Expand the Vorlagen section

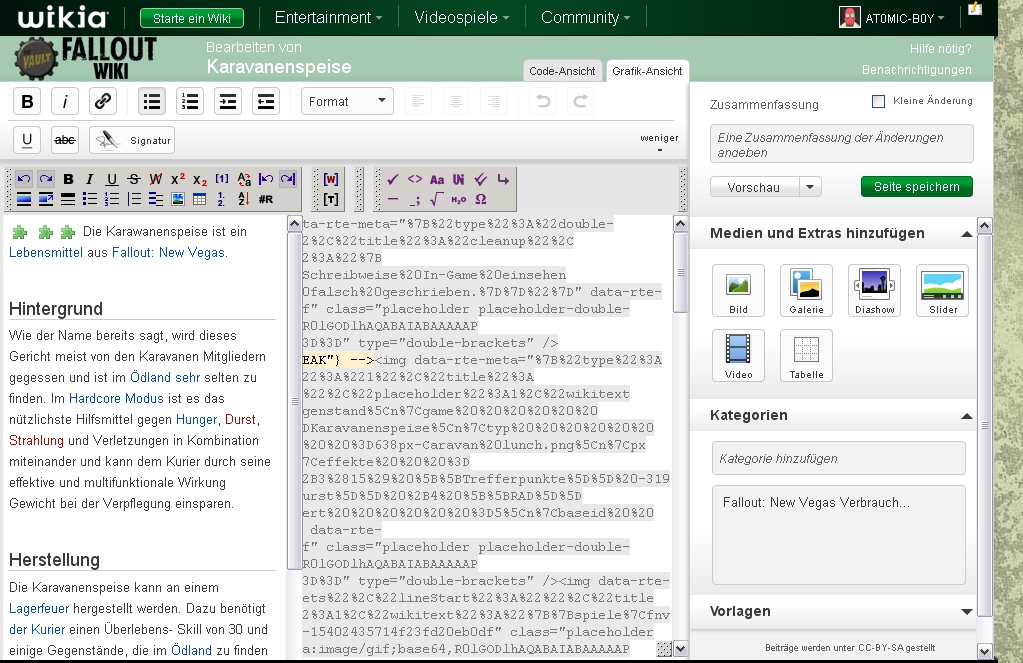click(966, 612)
